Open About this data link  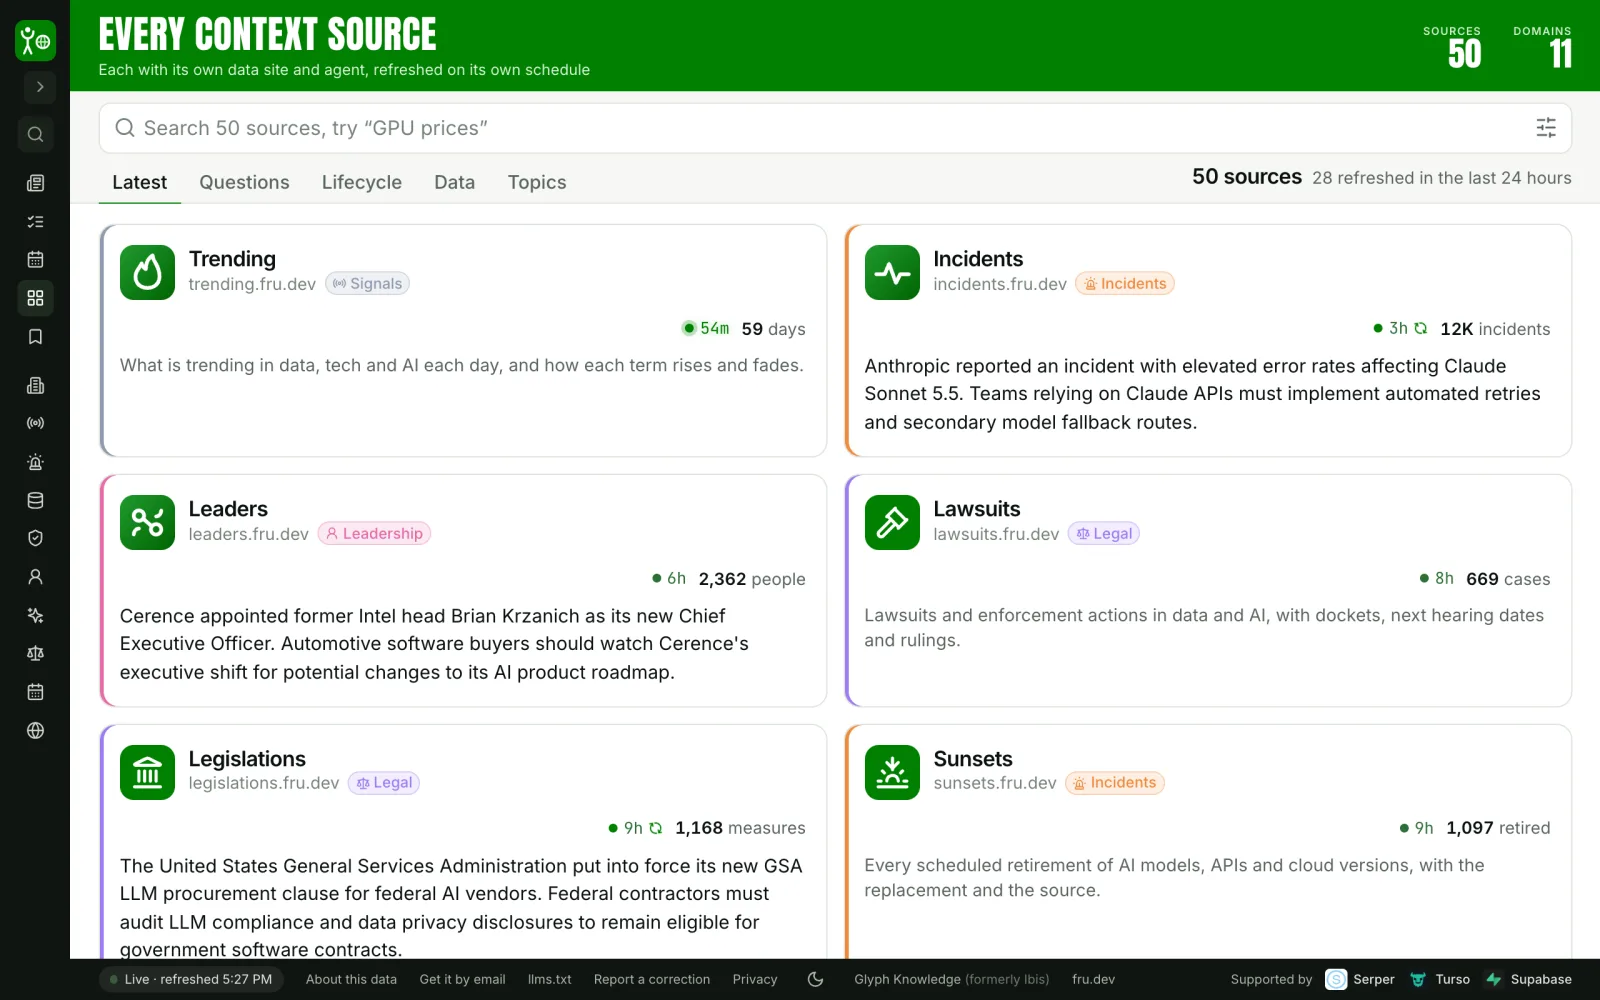tap(351, 980)
